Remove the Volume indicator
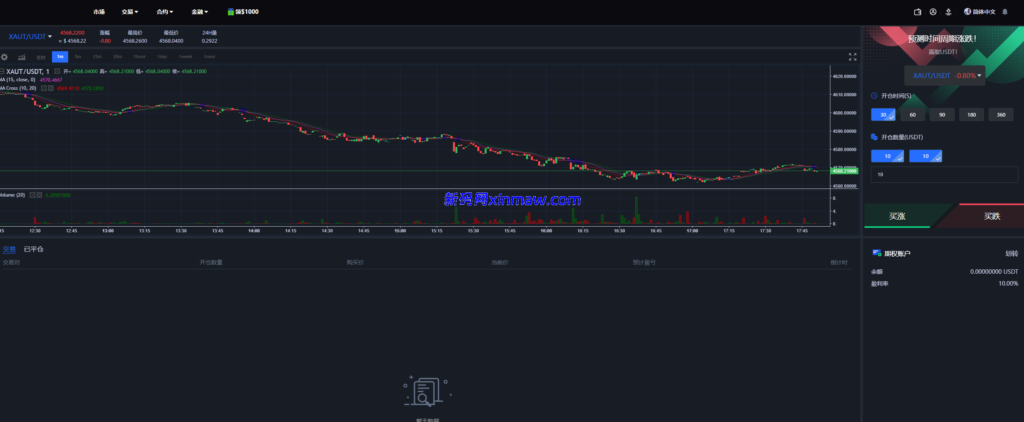Screen dimensions: 1024x422 [x=39, y=195]
